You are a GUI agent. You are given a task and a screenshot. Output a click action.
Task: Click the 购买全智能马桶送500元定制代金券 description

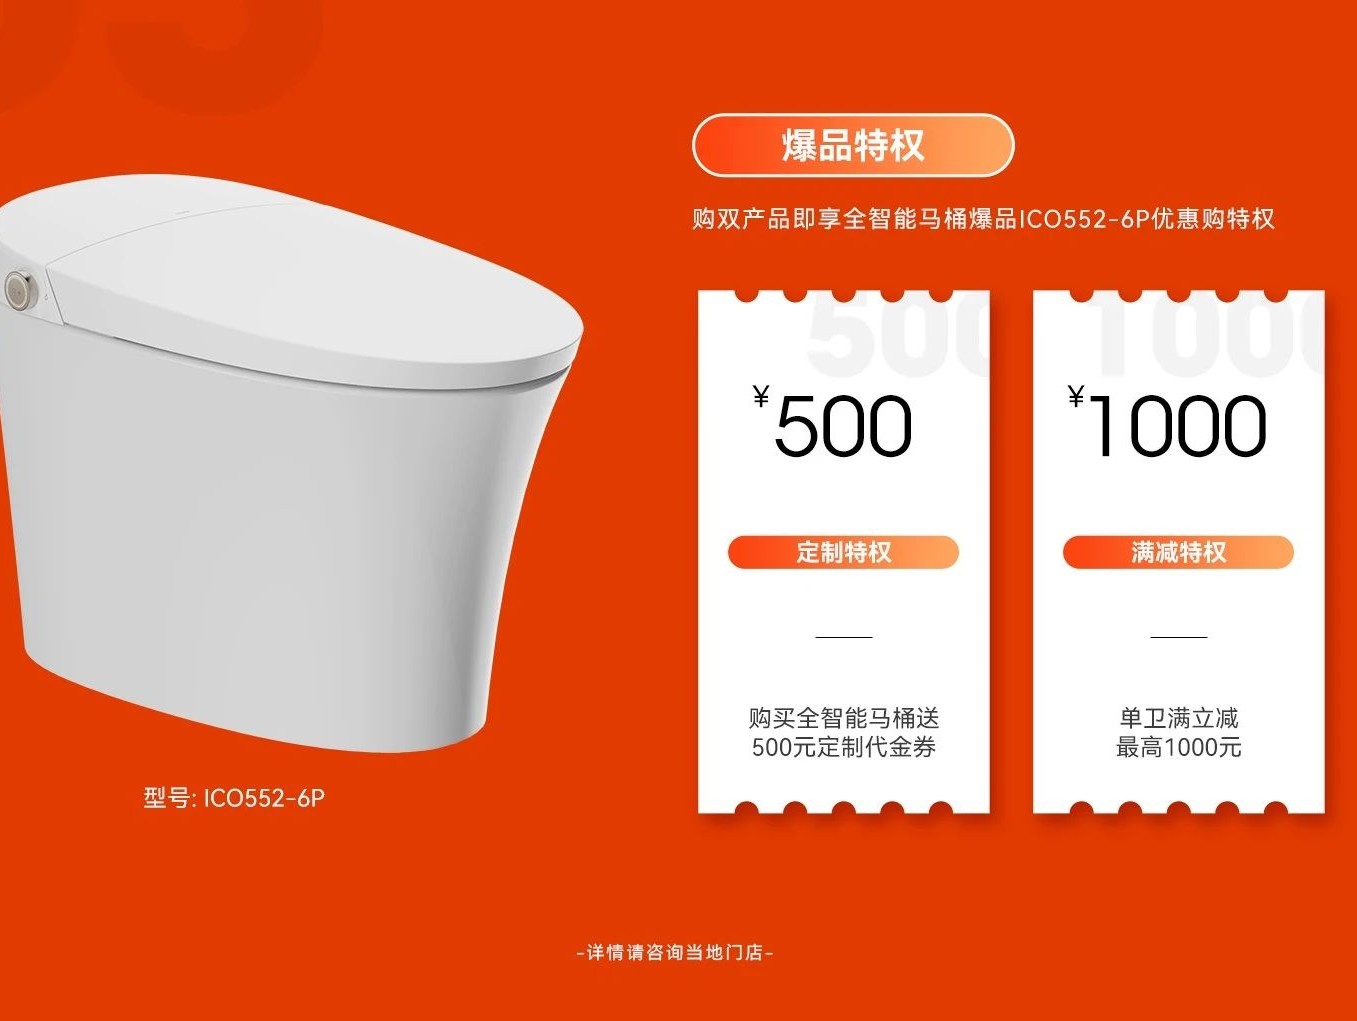tap(843, 732)
